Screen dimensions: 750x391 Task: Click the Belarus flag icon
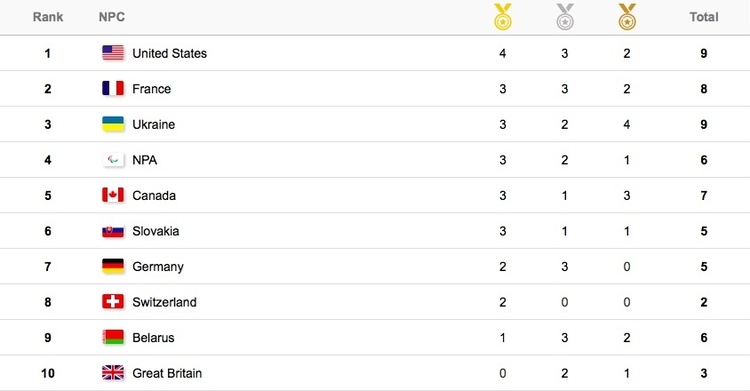[x=113, y=337]
